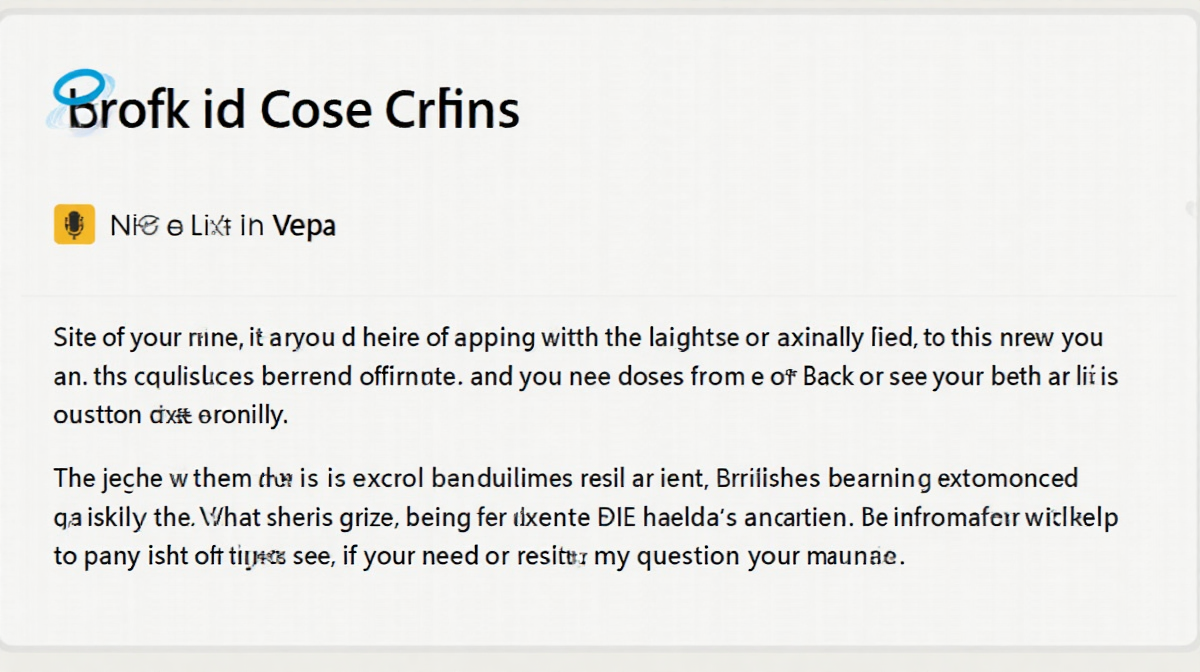Click the yellow microphone icon
Screen dimensions: 1200x672
click(x=73, y=225)
